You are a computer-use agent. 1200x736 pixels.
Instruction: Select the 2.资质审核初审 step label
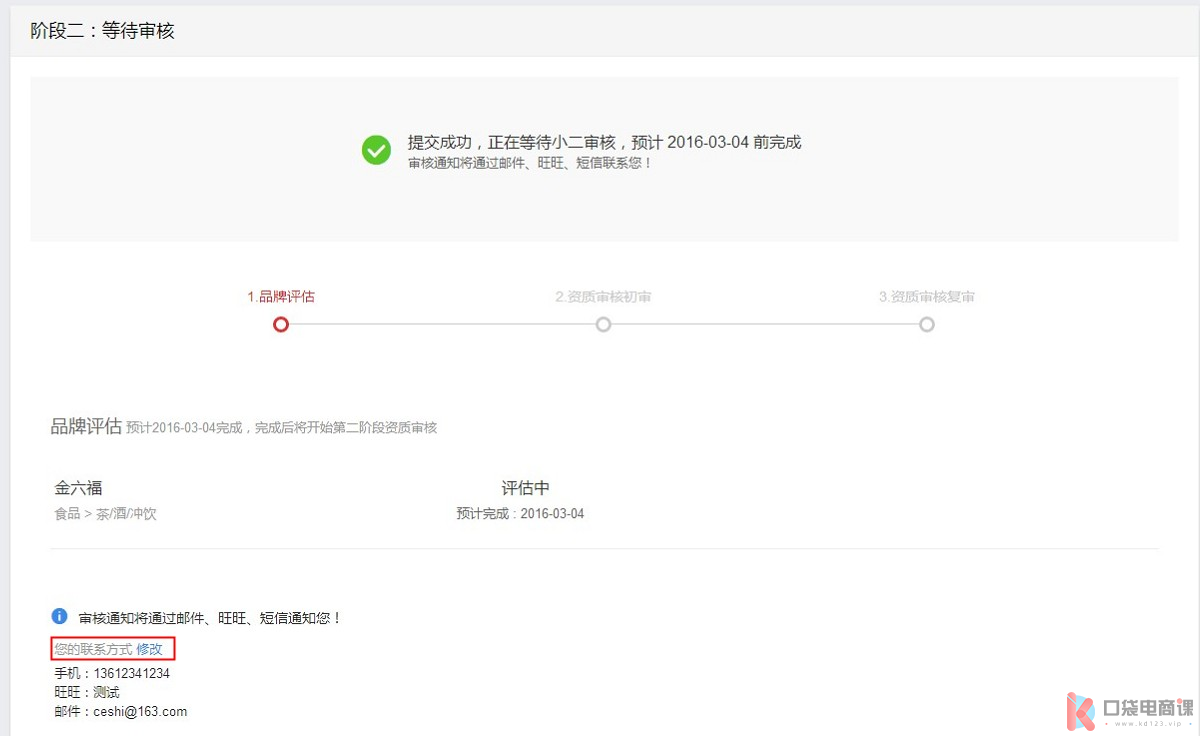603,297
